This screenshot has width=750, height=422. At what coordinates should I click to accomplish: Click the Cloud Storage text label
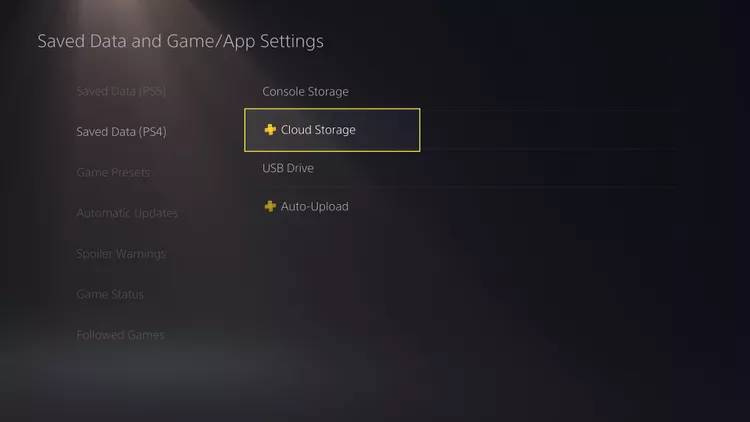point(318,130)
